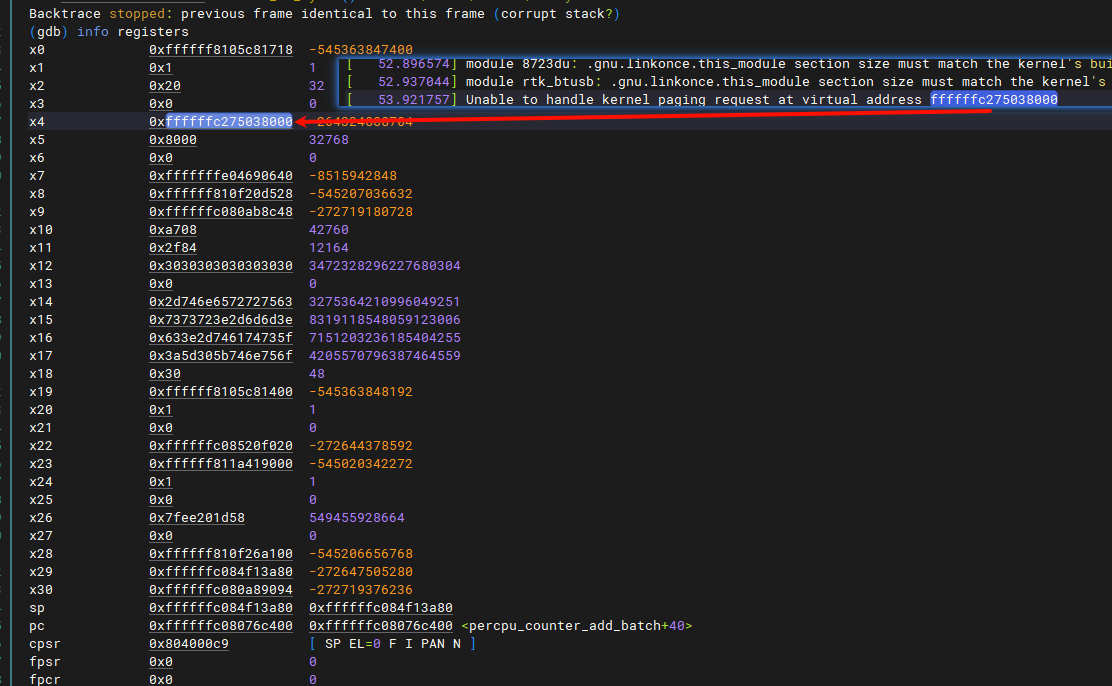Image resolution: width=1112 pixels, height=686 pixels.
Task: Click the x30 hex value 0xffffffc080a89094
Action: [x=220, y=590]
